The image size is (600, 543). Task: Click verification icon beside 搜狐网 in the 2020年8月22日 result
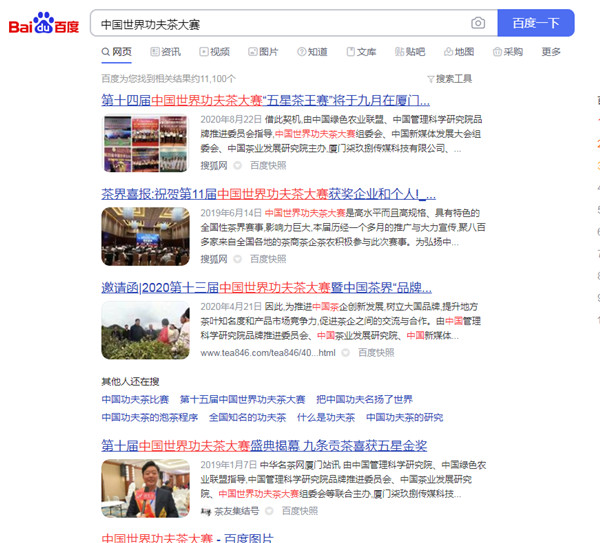pyautogui.click(x=238, y=165)
